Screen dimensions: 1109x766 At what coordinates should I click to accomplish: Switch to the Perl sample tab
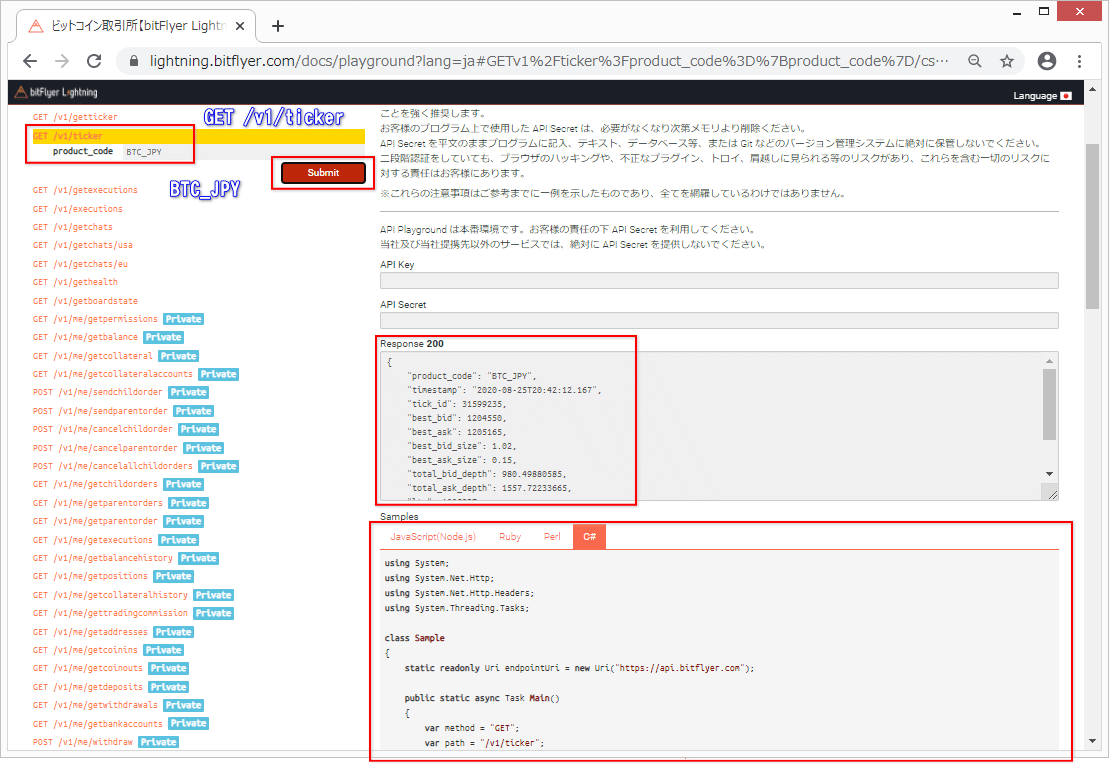click(551, 536)
